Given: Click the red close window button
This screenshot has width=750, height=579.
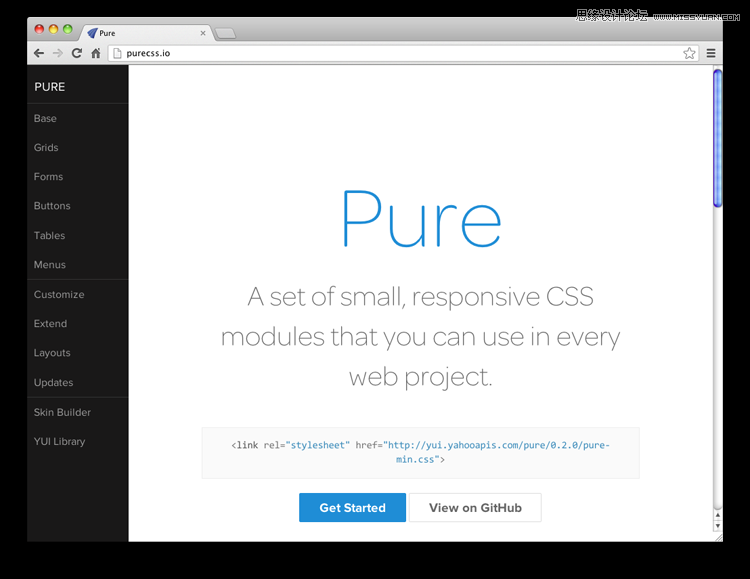Looking at the screenshot, I should [x=39, y=29].
